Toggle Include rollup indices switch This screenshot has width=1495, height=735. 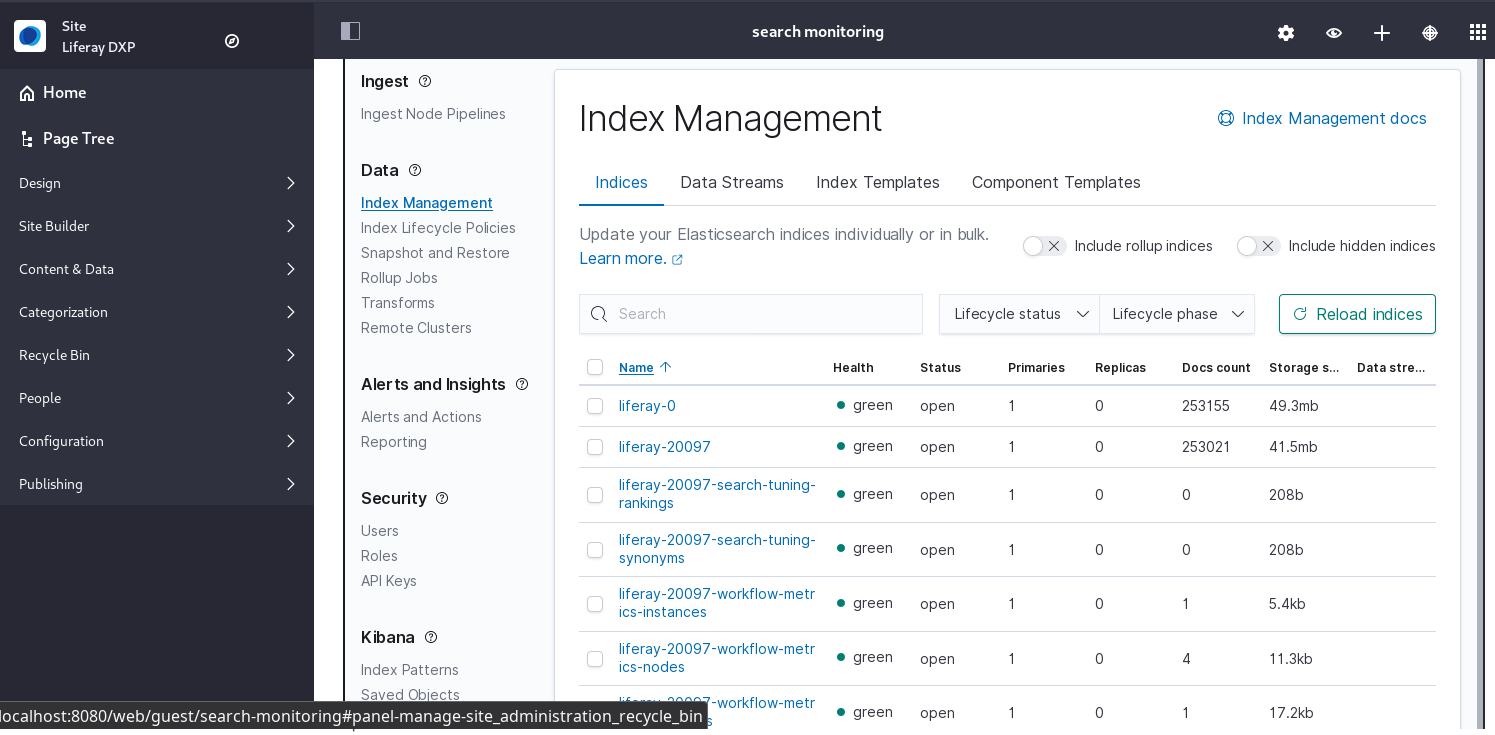point(1044,246)
